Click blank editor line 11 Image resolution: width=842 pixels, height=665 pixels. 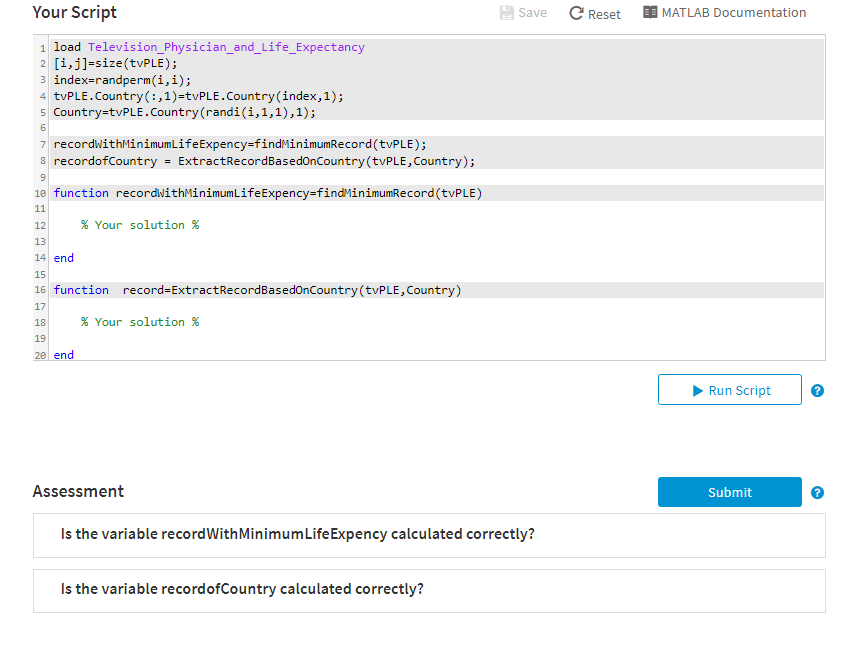[437, 208]
